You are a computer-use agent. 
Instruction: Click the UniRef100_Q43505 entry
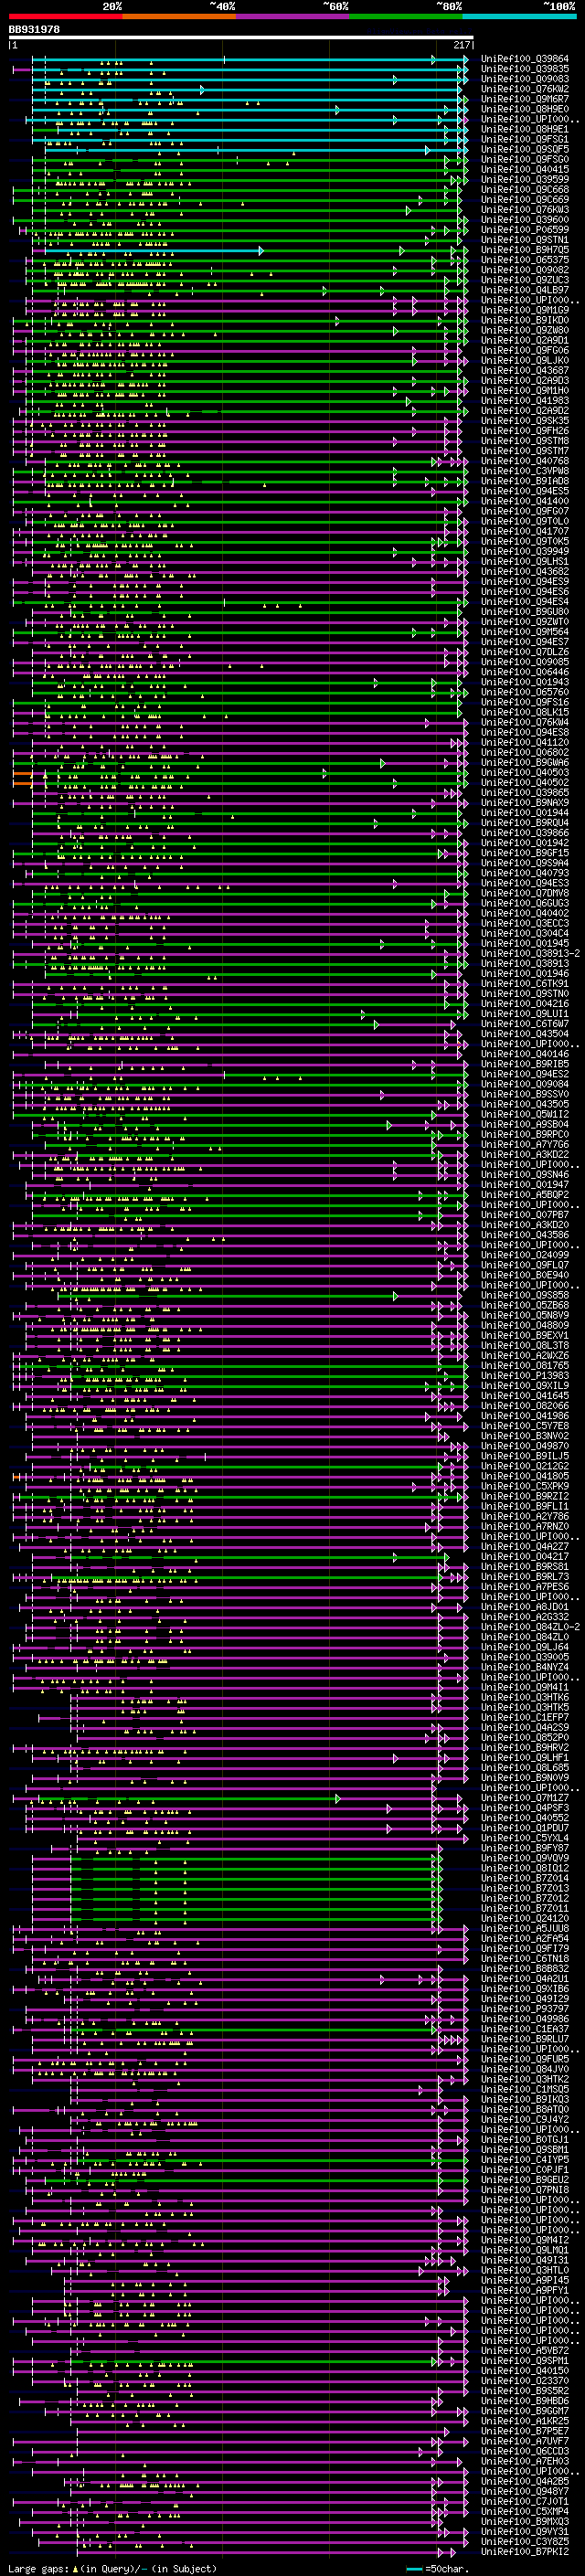coord(525,1104)
